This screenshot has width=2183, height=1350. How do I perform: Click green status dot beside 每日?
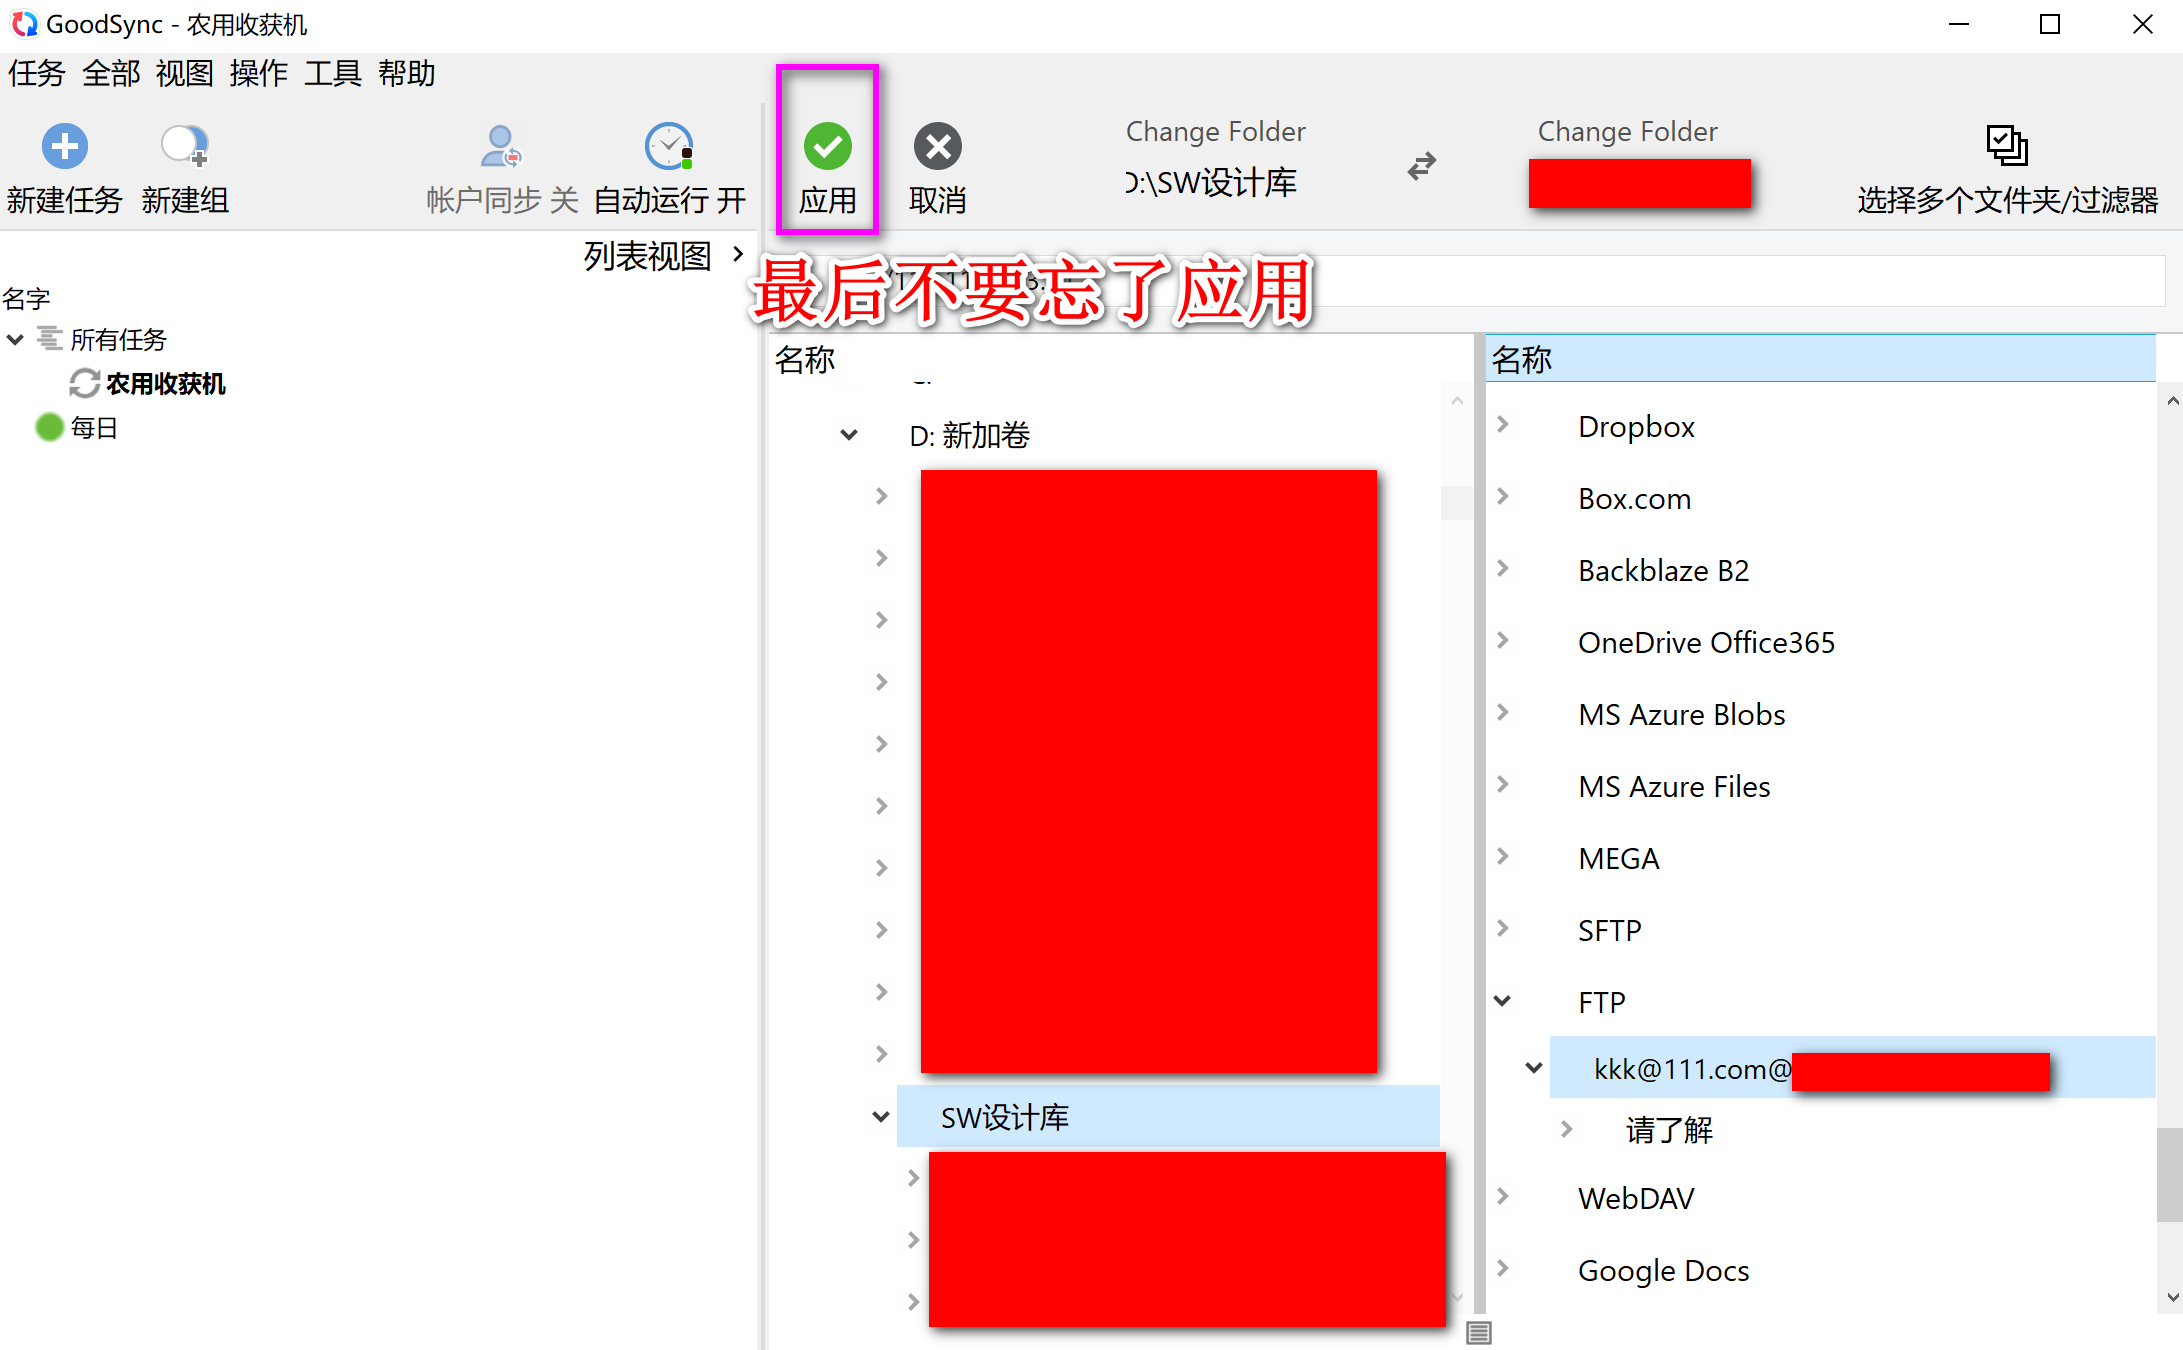(49, 428)
